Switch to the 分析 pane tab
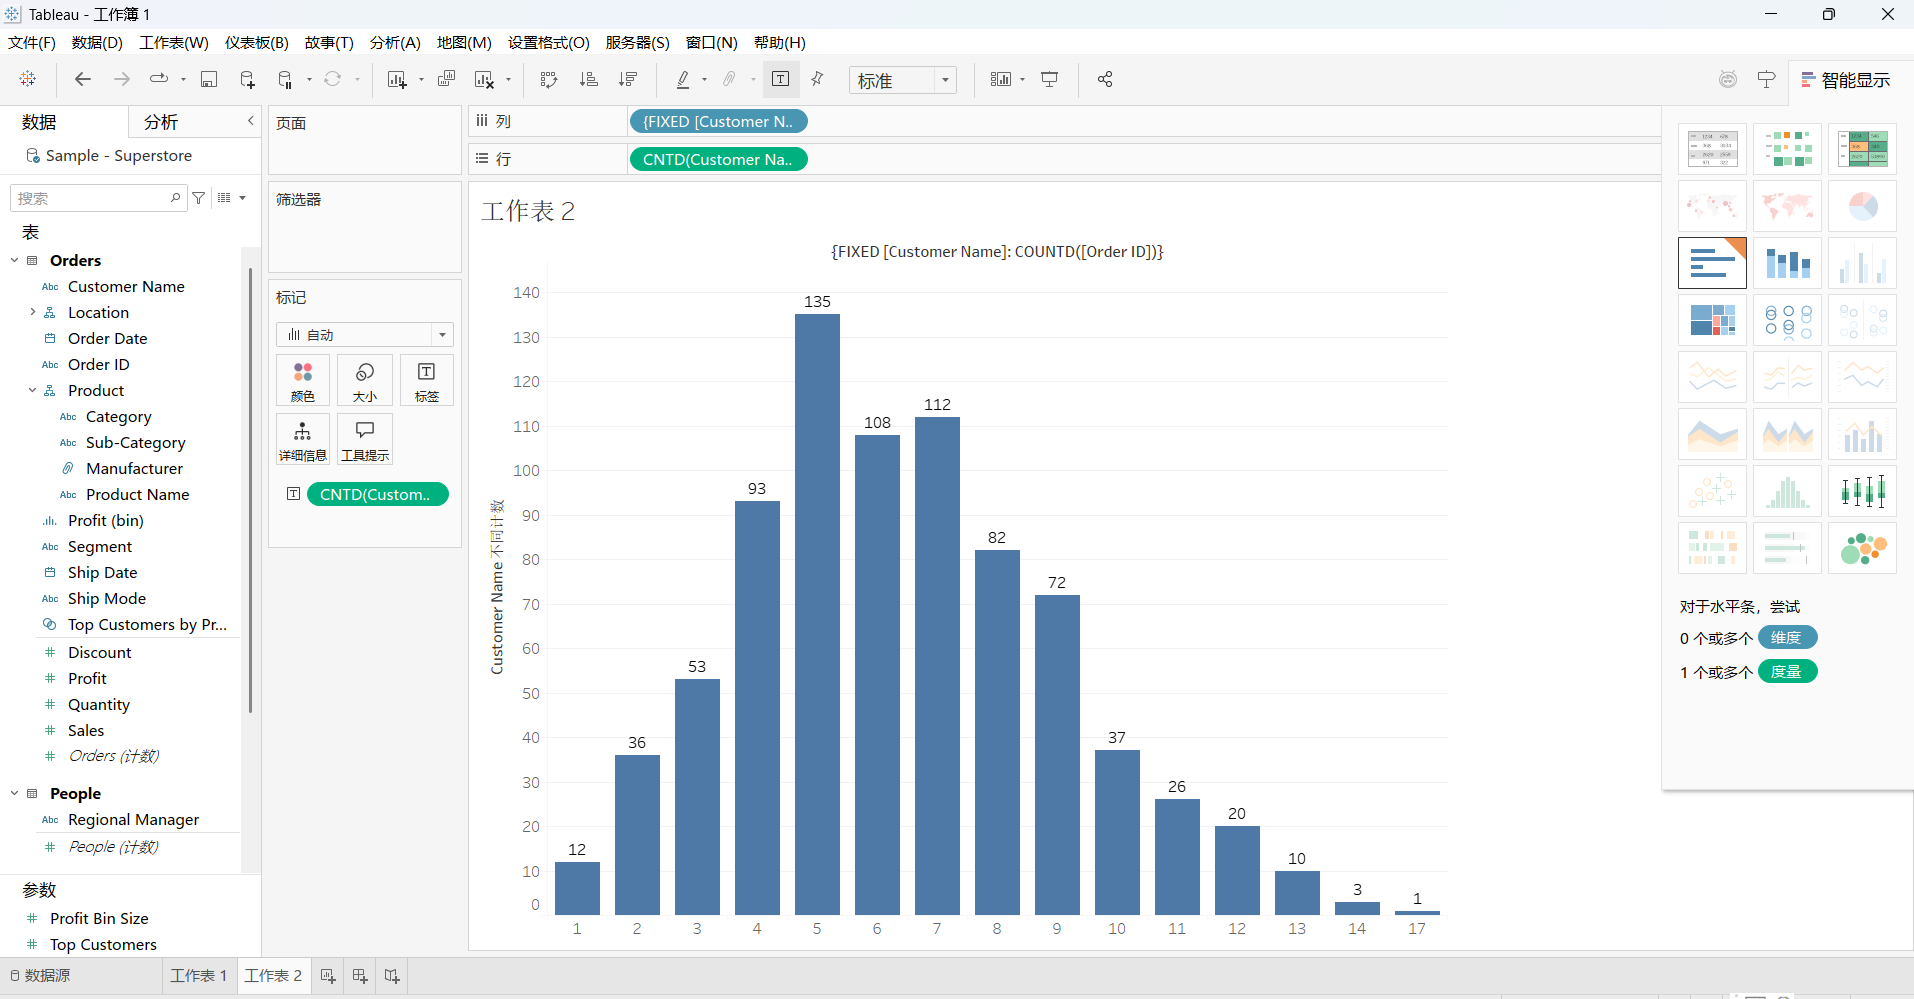The width and height of the screenshot is (1914, 999). [161, 122]
